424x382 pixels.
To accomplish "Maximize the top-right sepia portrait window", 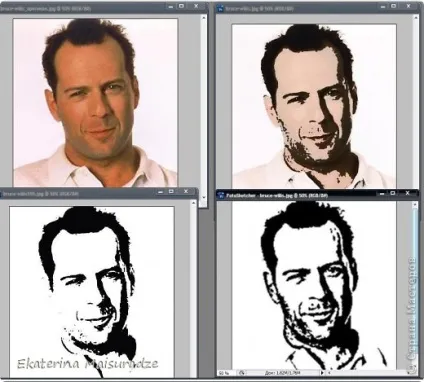I will pyautogui.click(x=394, y=6).
